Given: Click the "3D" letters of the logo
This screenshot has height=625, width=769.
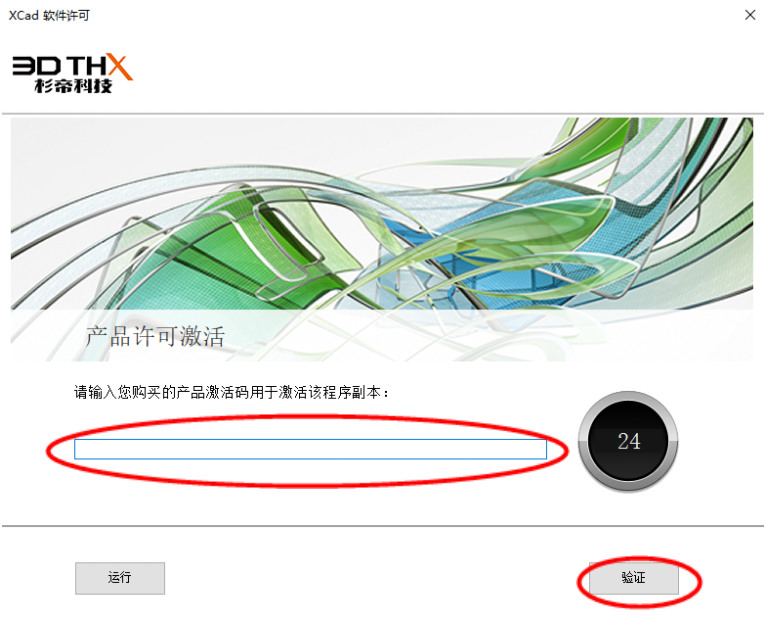Looking at the screenshot, I should pos(37,65).
